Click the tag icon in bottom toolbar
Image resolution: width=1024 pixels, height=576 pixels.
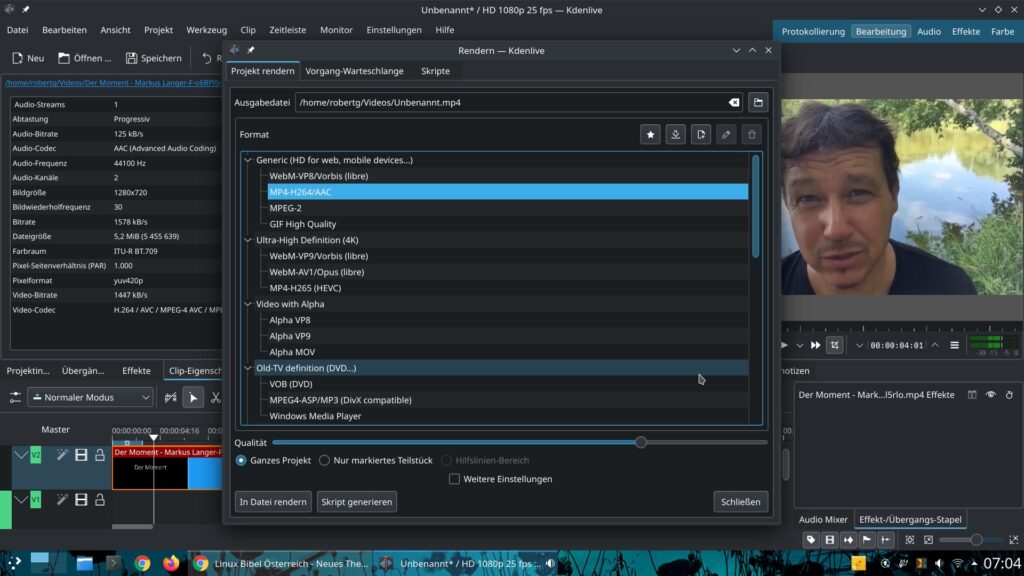[x=811, y=540]
